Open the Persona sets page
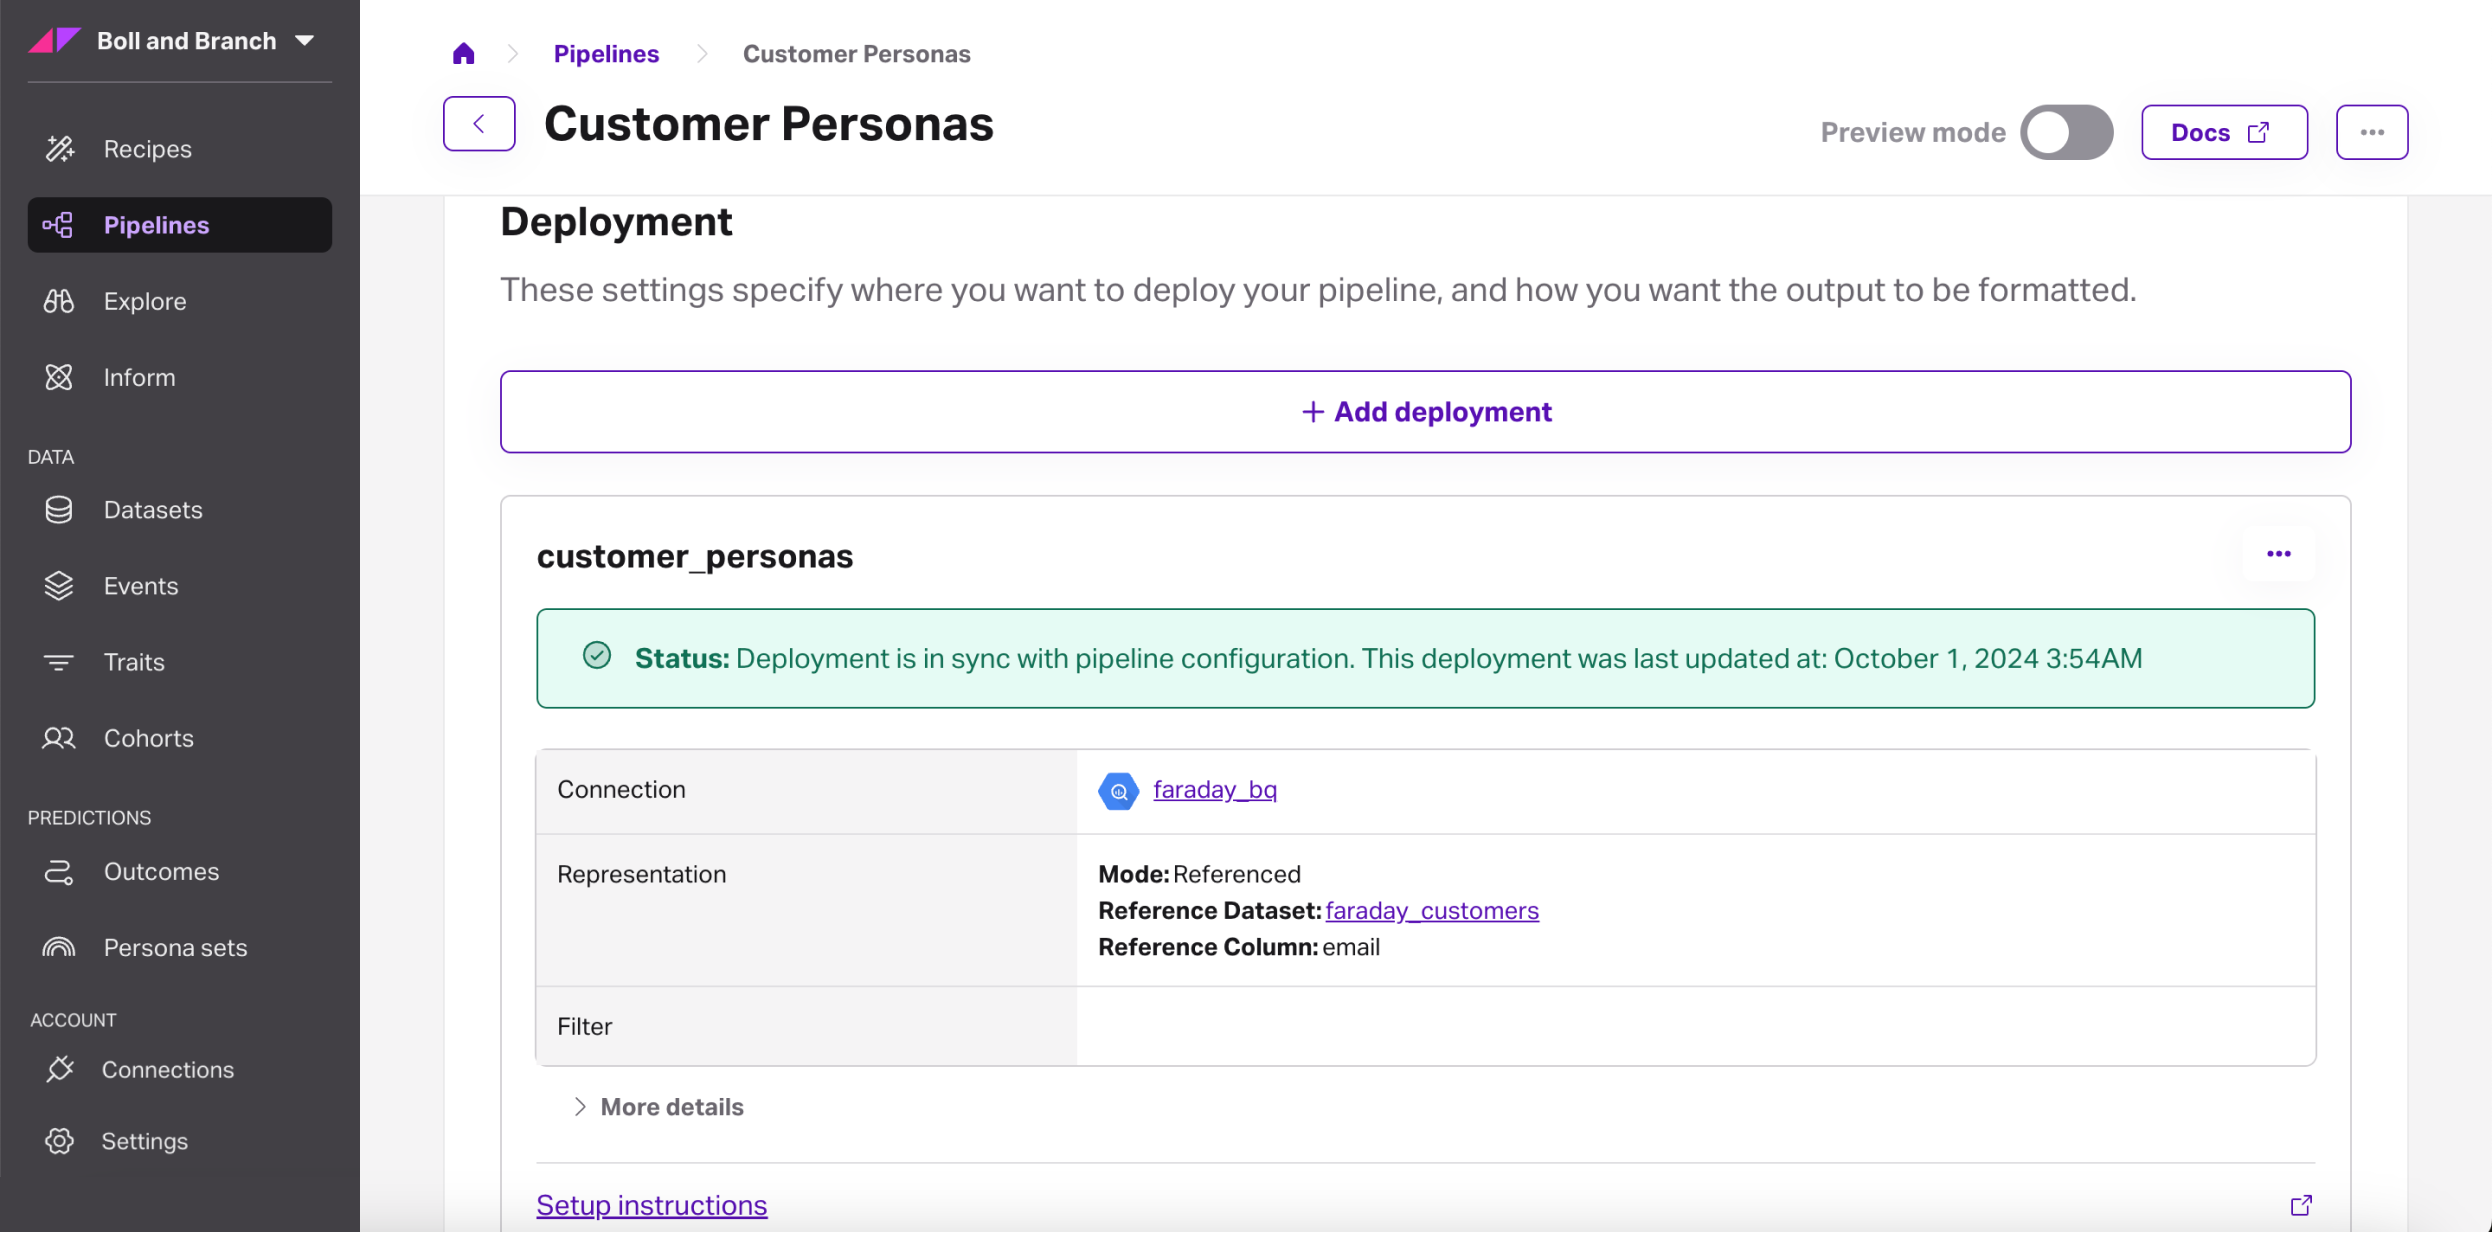 pyautogui.click(x=175, y=947)
